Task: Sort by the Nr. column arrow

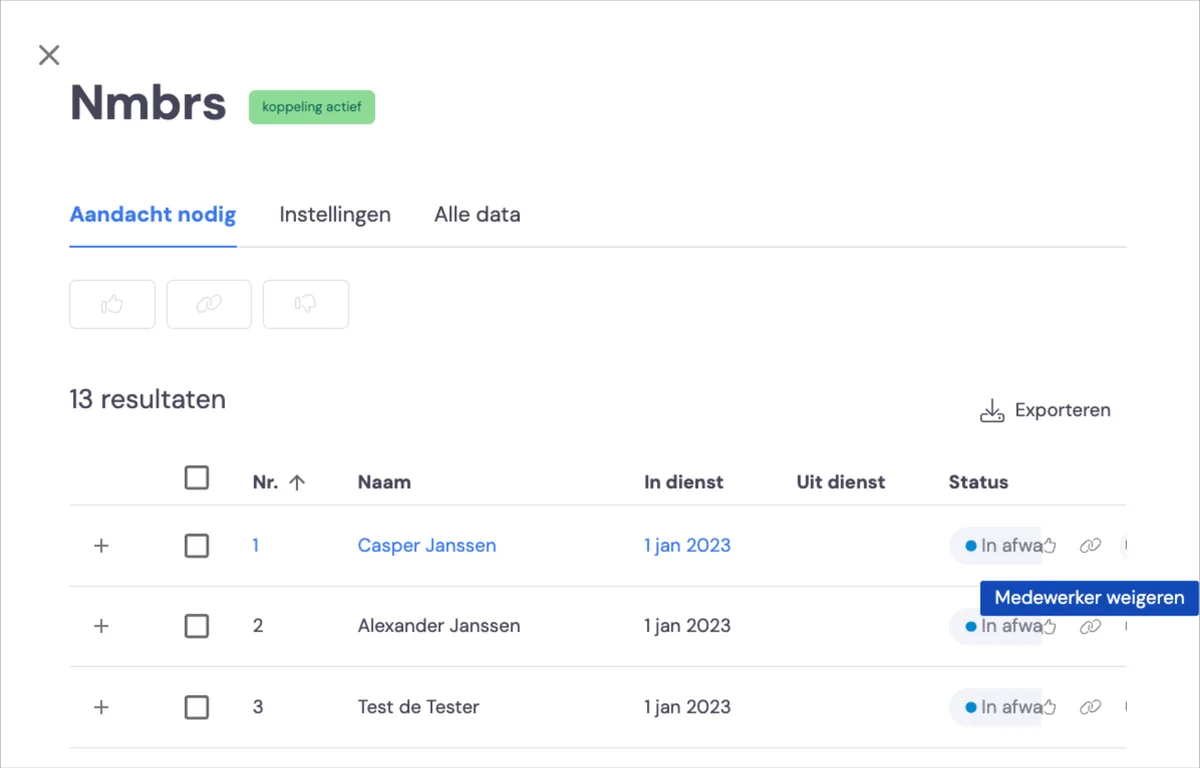Action: click(296, 482)
